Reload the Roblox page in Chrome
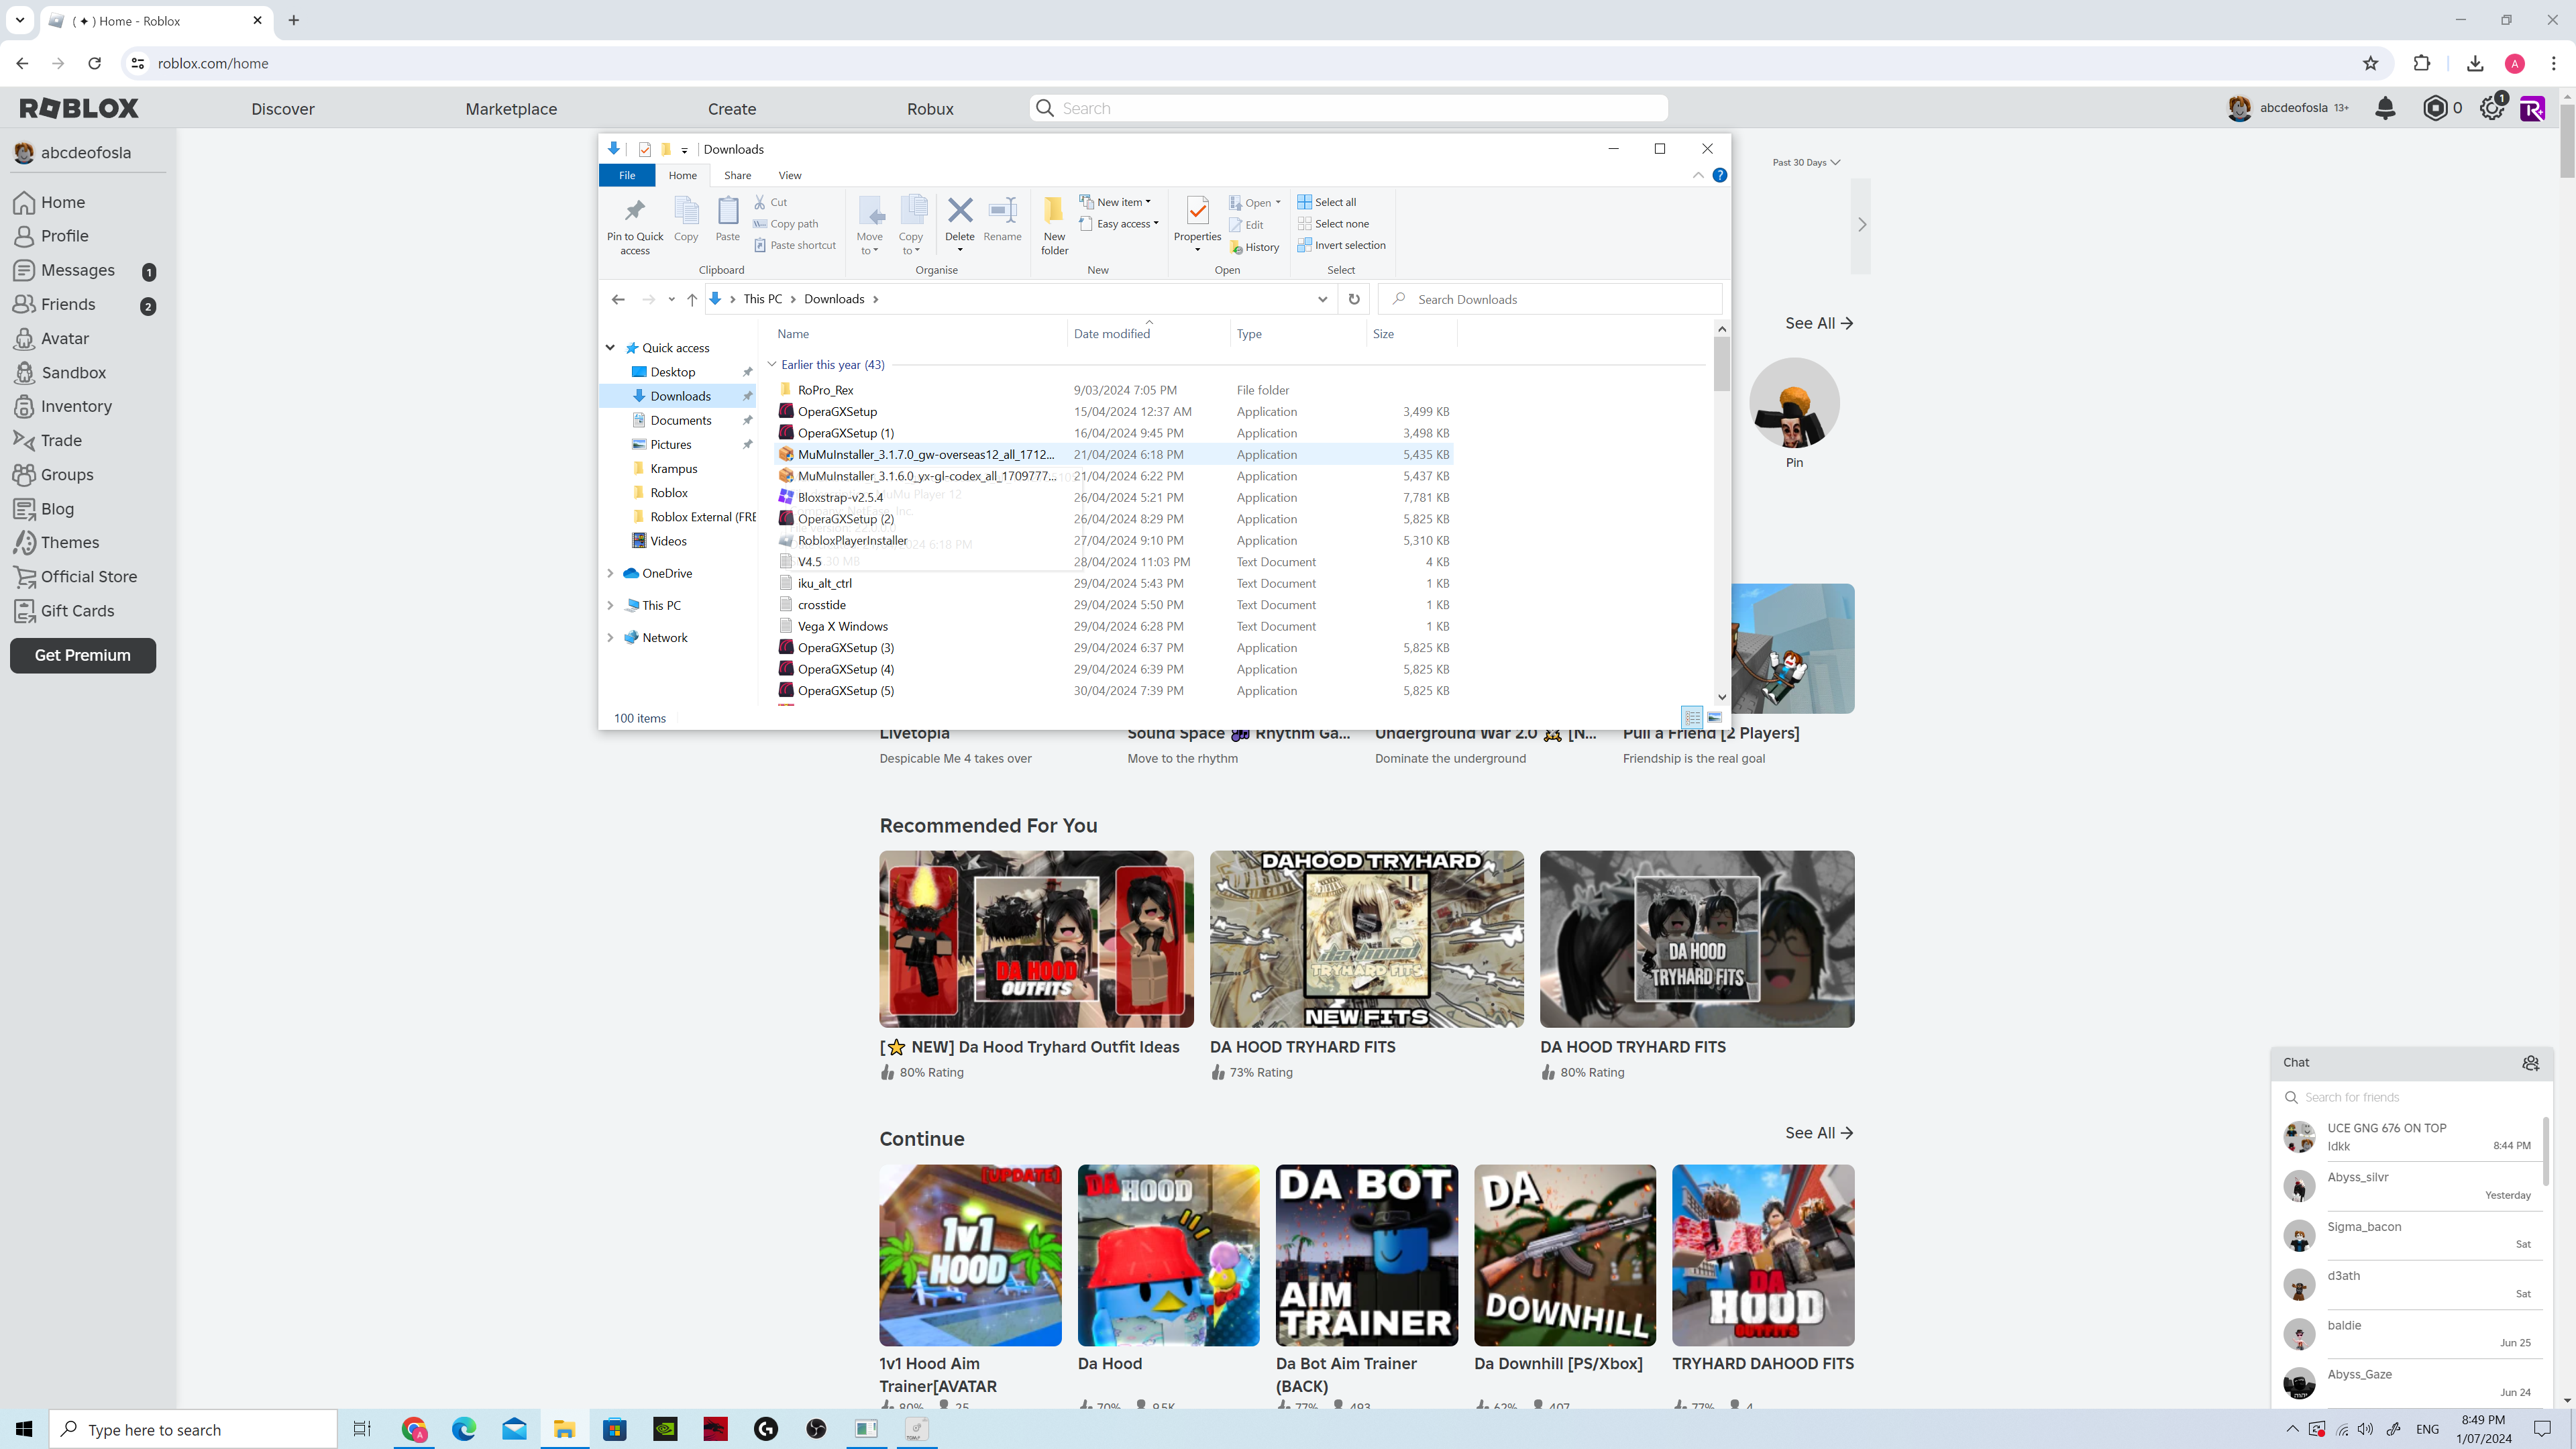 [x=94, y=63]
